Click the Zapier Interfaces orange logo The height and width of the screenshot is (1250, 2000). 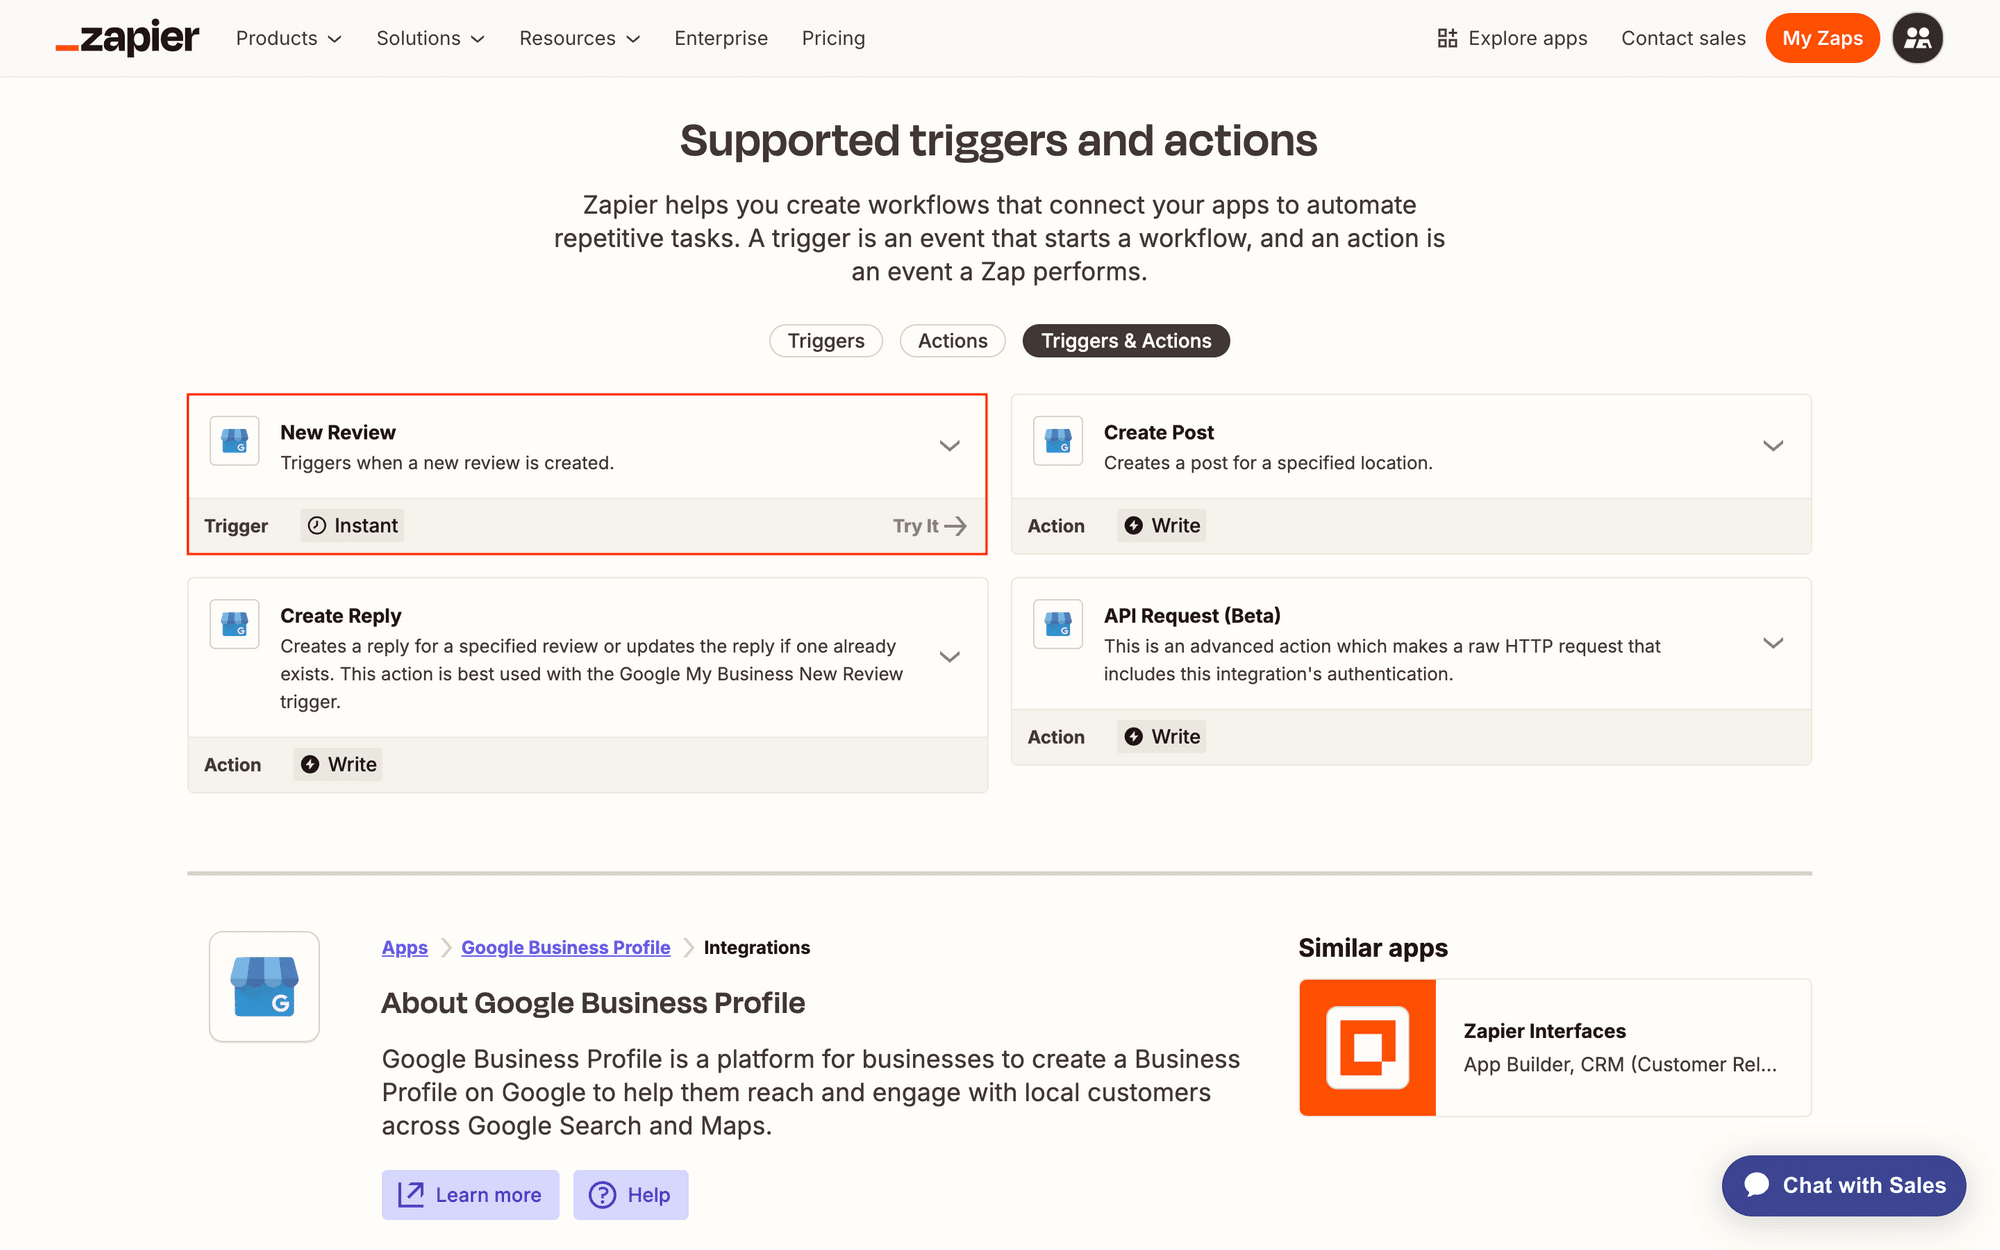(x=1367, y=1047)
